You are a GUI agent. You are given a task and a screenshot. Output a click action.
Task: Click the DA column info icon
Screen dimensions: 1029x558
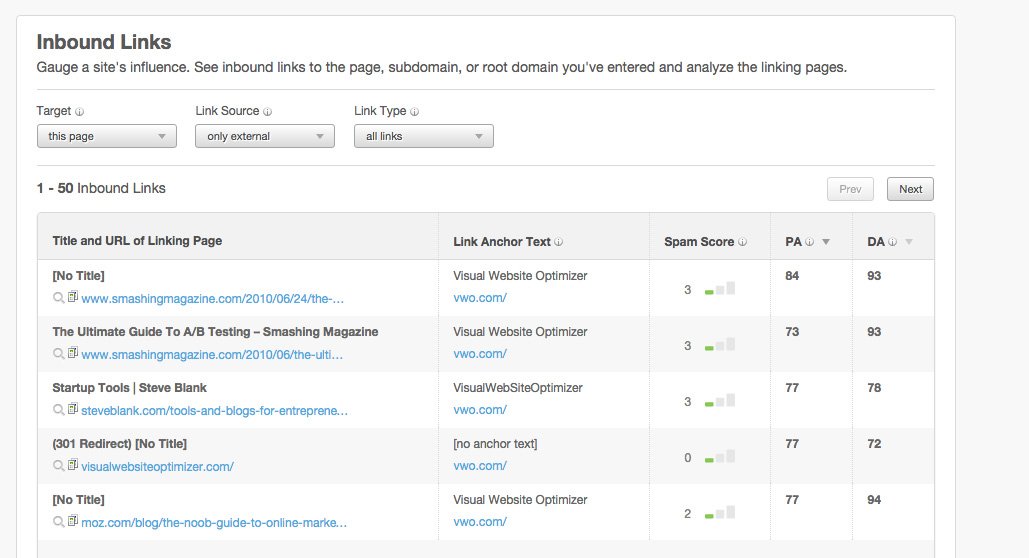pos(892,242)
